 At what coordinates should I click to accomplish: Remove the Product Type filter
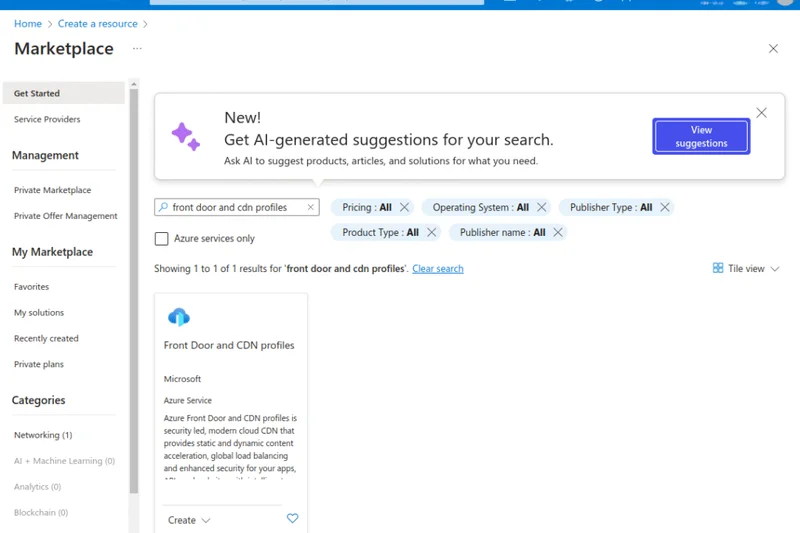click(x=431, y=232)
